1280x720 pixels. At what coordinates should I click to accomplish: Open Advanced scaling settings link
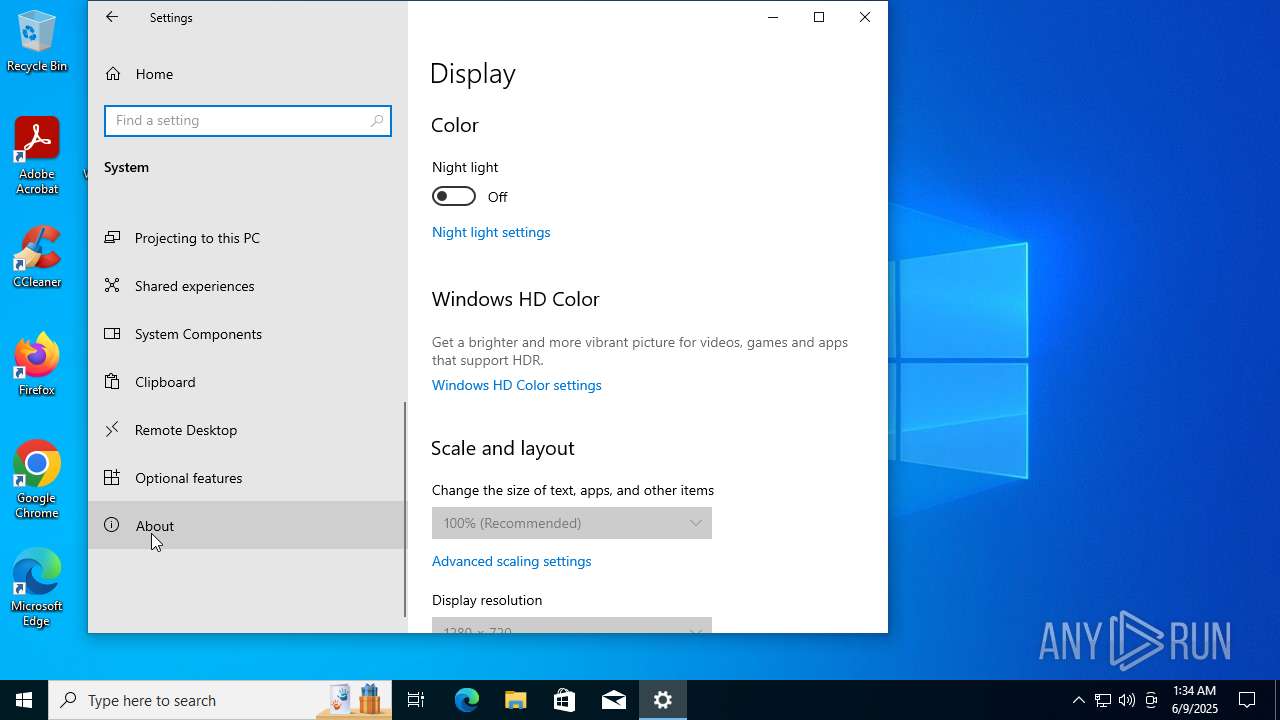click(x=511, y=561)
